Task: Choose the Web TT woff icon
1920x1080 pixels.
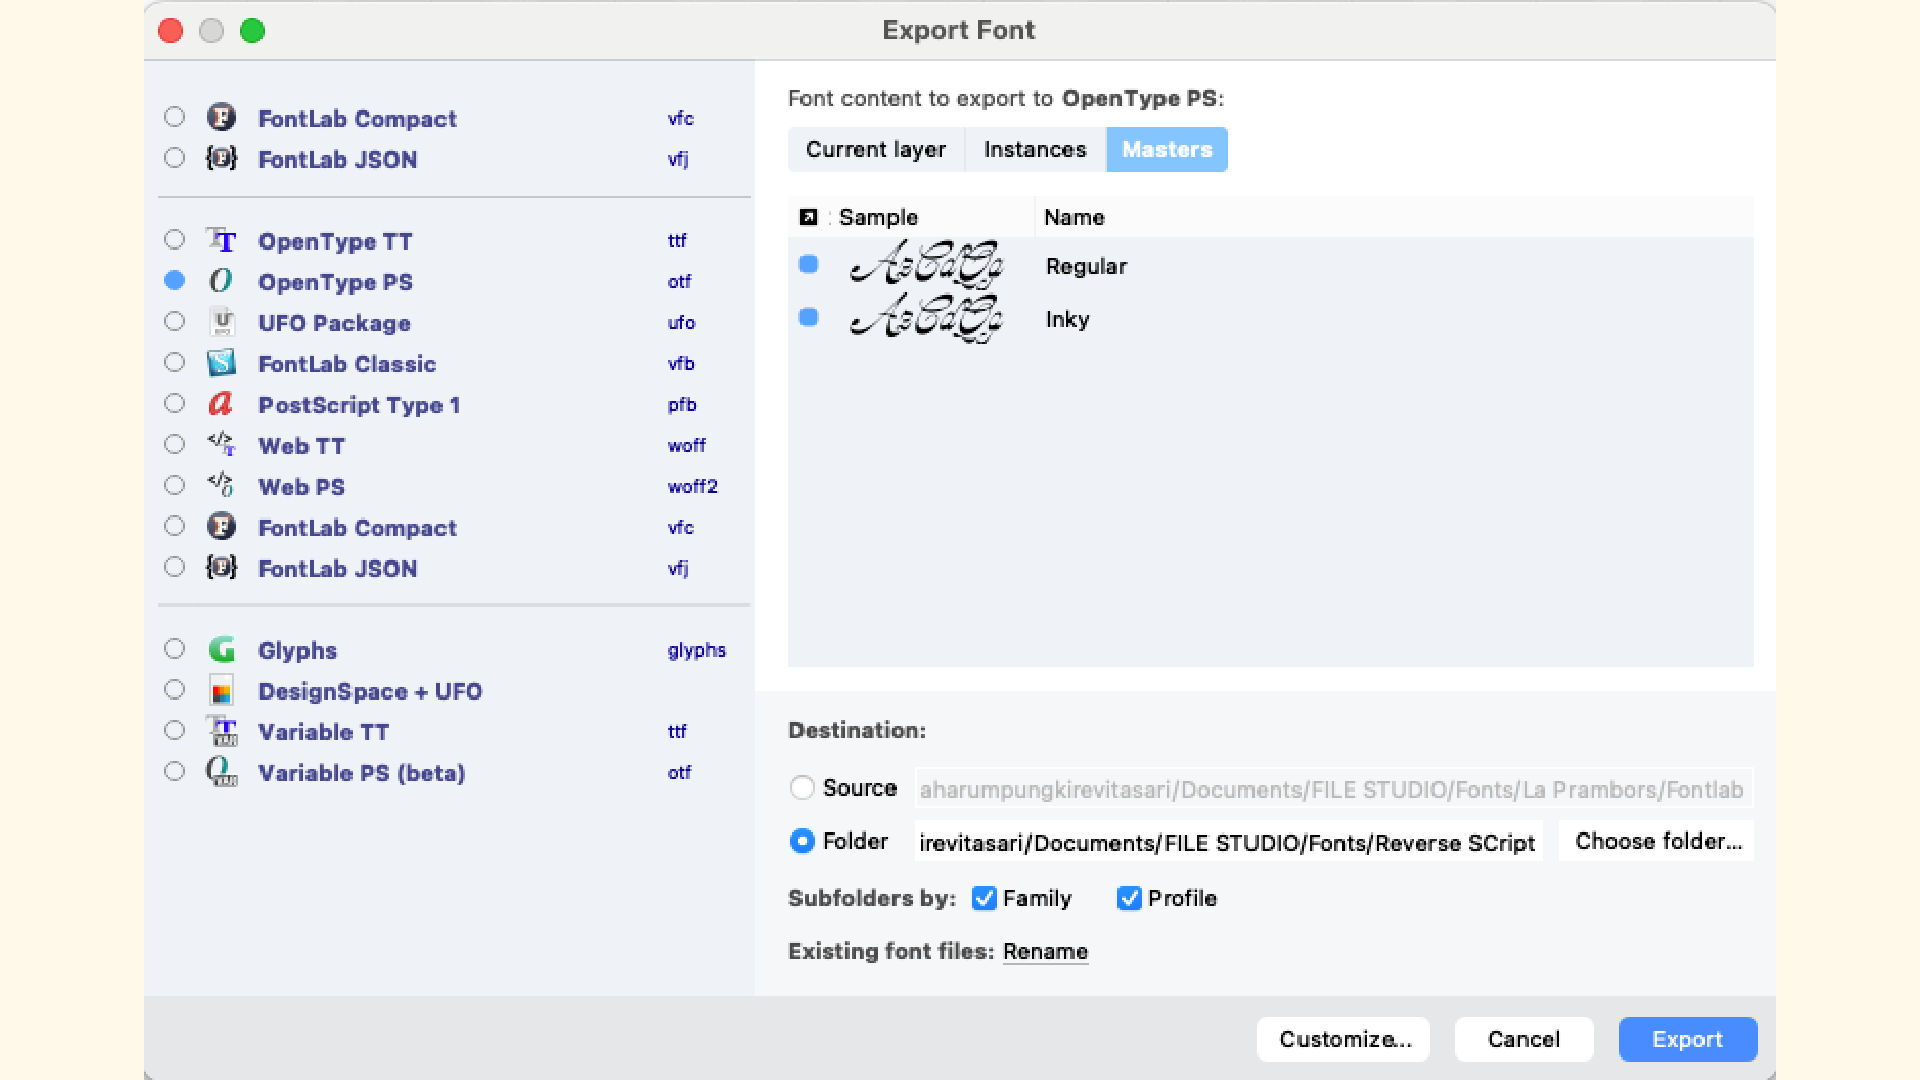Action: (221, 445)
